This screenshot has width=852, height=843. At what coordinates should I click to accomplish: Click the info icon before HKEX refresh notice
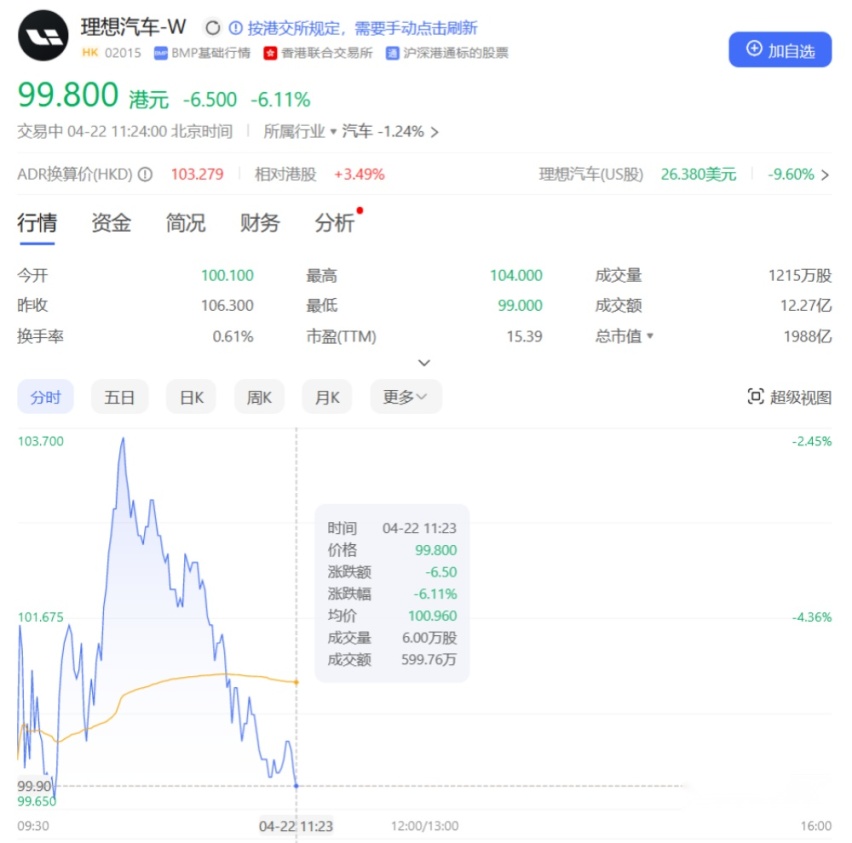235,28
